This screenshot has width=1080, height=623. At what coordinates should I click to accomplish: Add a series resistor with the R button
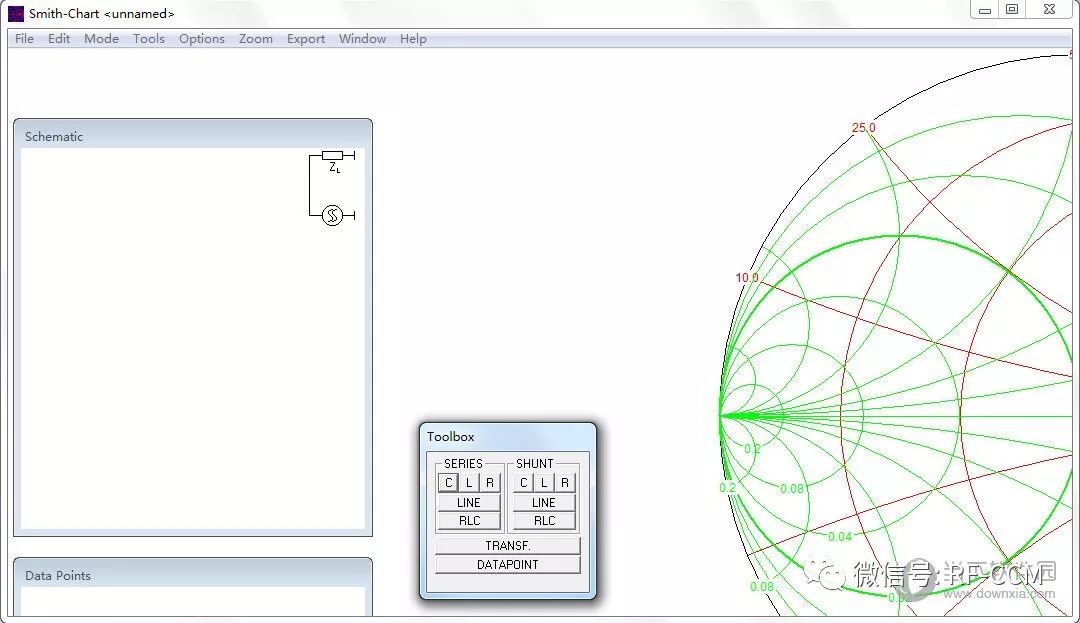tap(490, 483)
